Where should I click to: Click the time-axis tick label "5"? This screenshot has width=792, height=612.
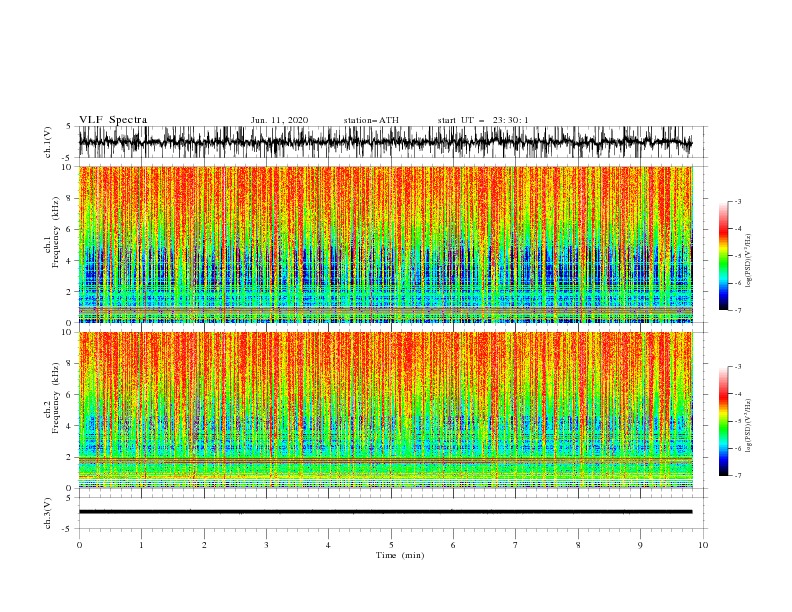[x=391, y=545]
